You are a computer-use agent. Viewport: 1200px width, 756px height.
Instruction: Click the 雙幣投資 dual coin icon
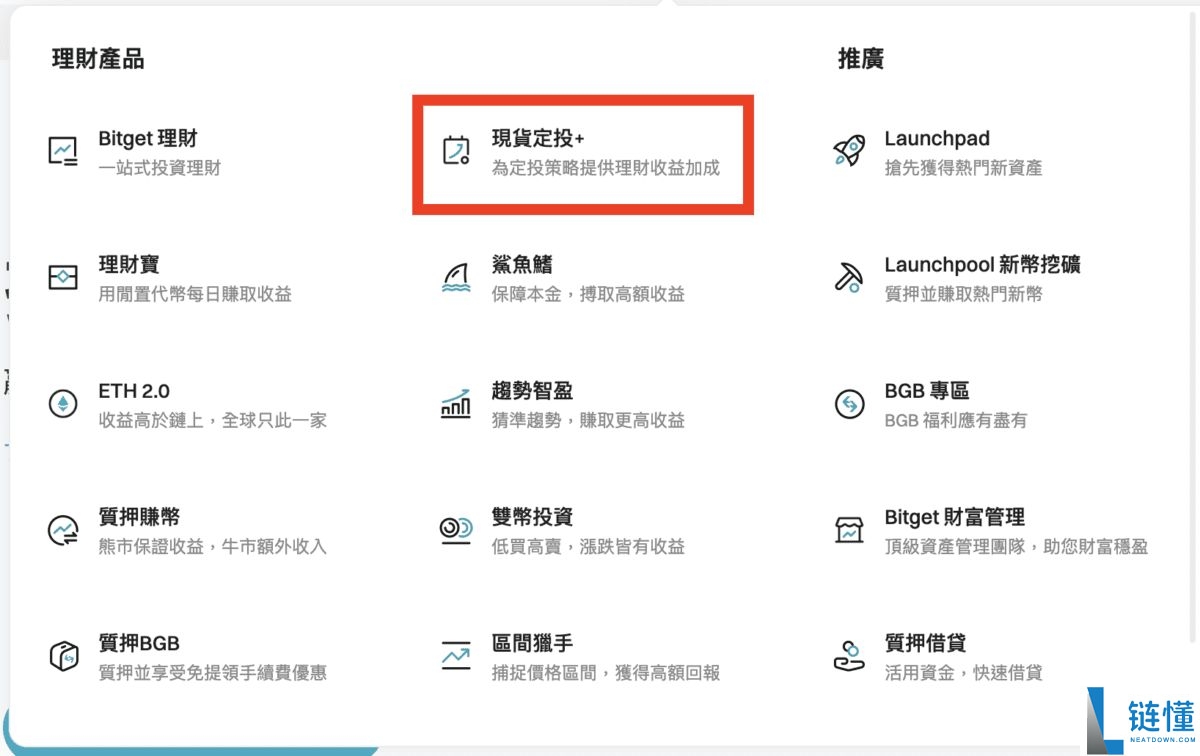457,531
